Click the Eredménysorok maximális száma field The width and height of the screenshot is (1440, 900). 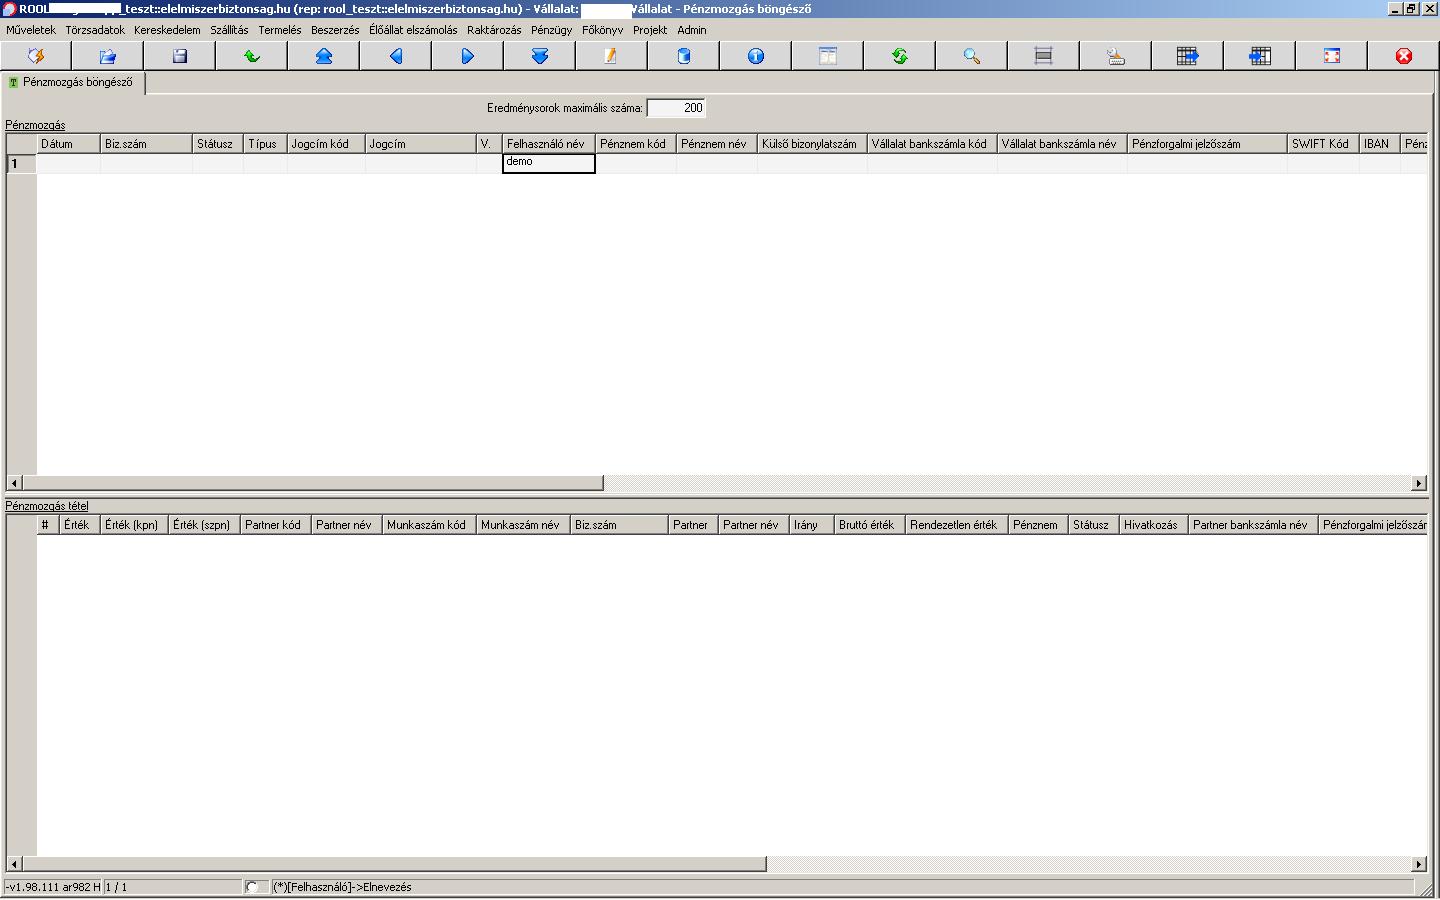676,108
